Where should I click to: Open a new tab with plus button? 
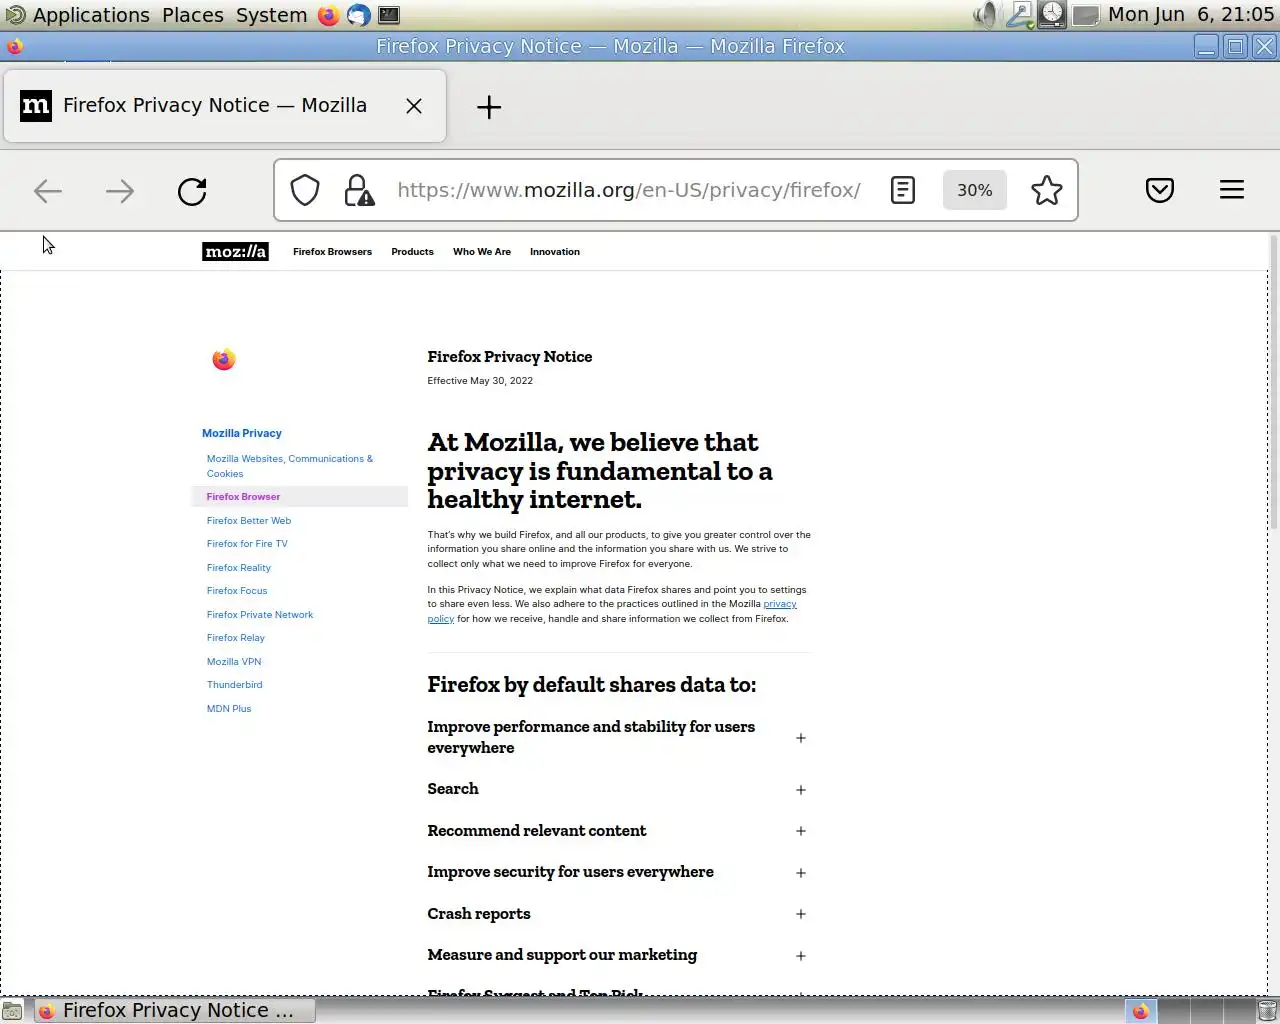pos(489,107)
